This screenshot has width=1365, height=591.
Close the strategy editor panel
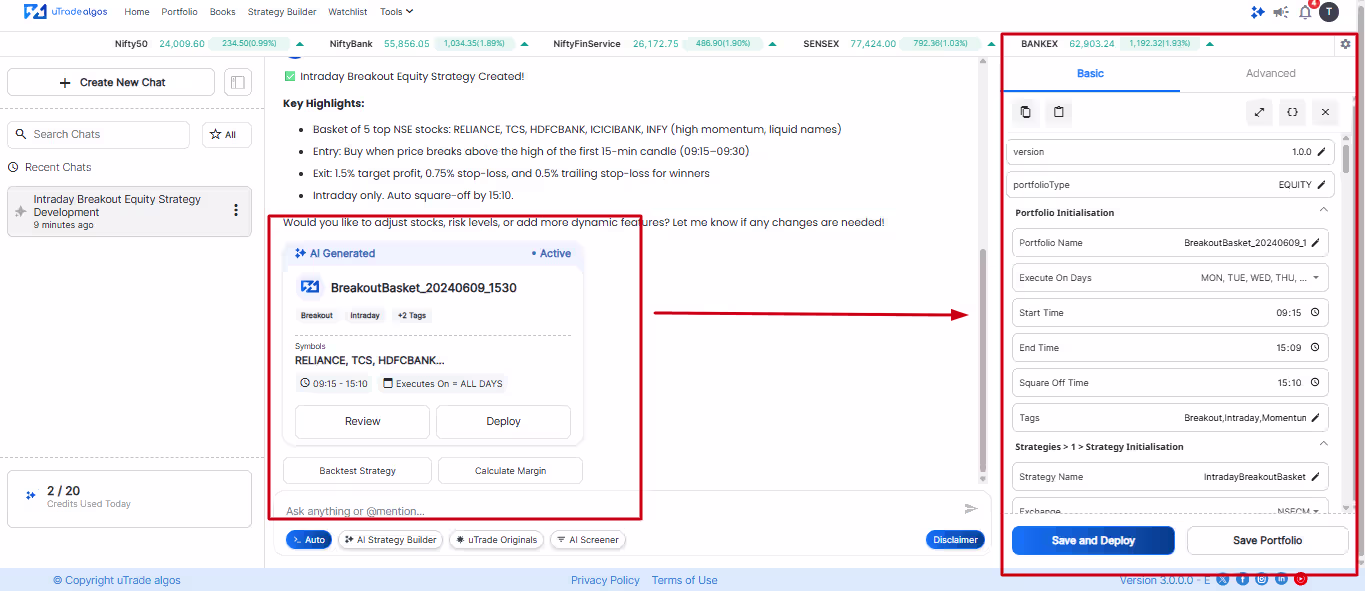pyautogui.click(x=1325, y=112)
